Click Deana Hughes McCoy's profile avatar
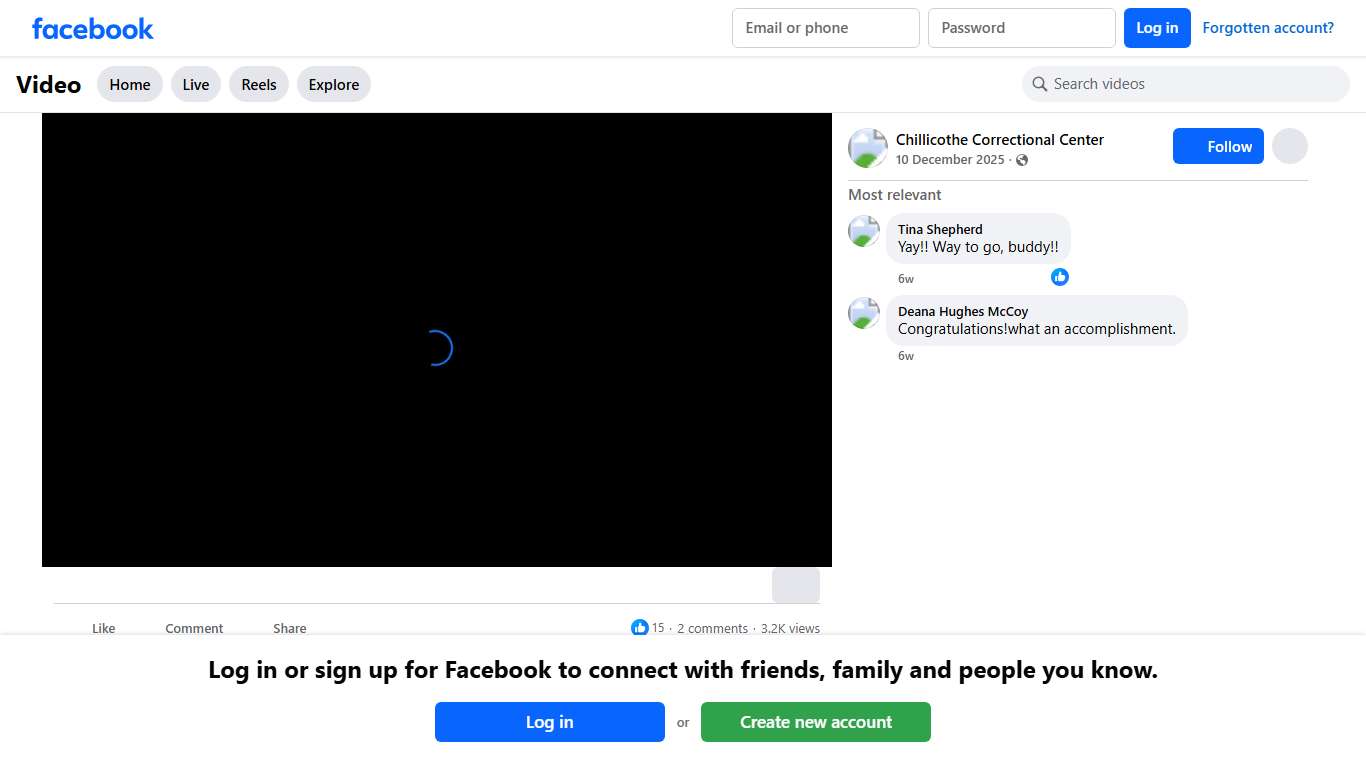Screen dimensions: 1366x768 (864, 313)
